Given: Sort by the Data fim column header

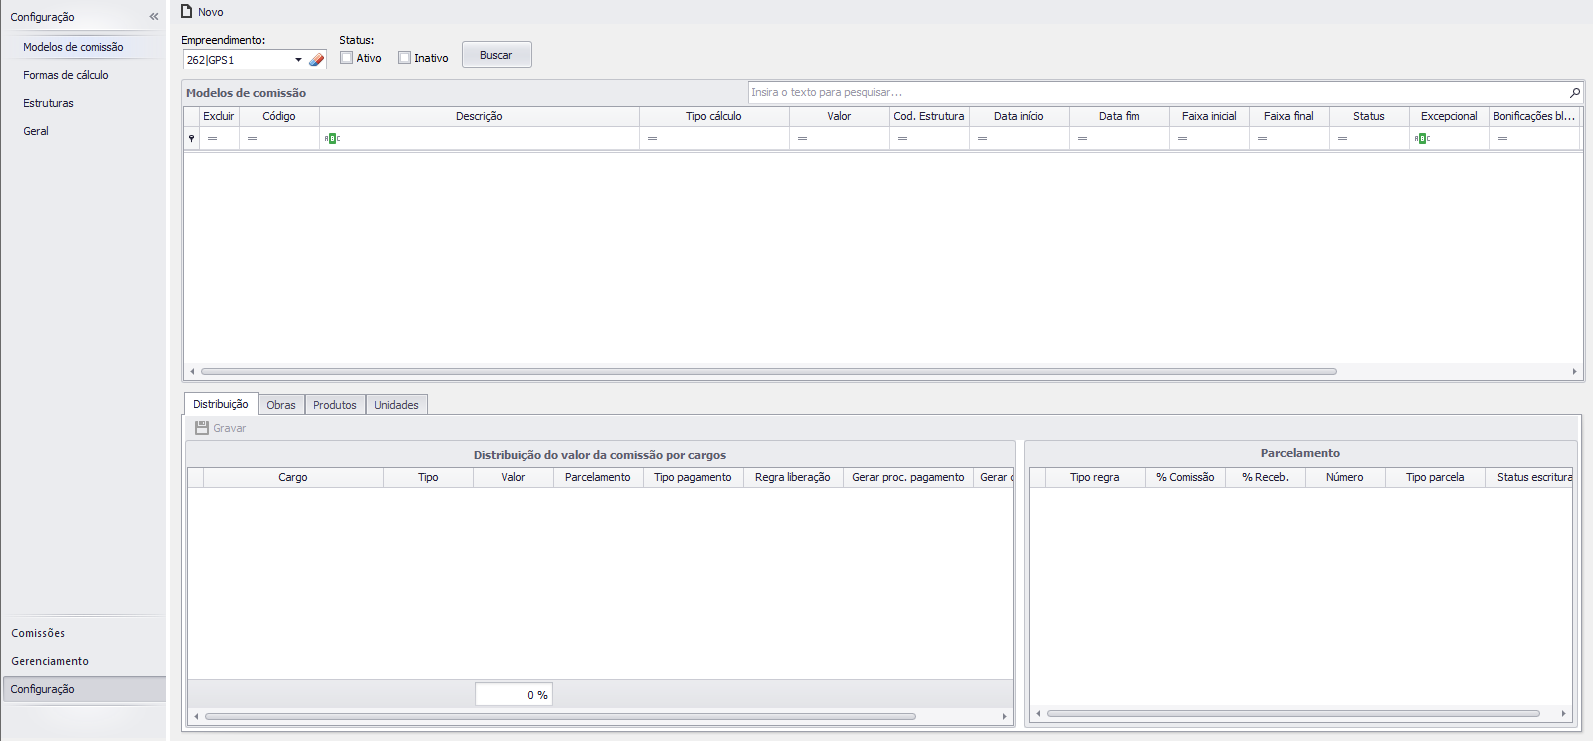Looking at the screenshot, I should tap(1119, 116).
